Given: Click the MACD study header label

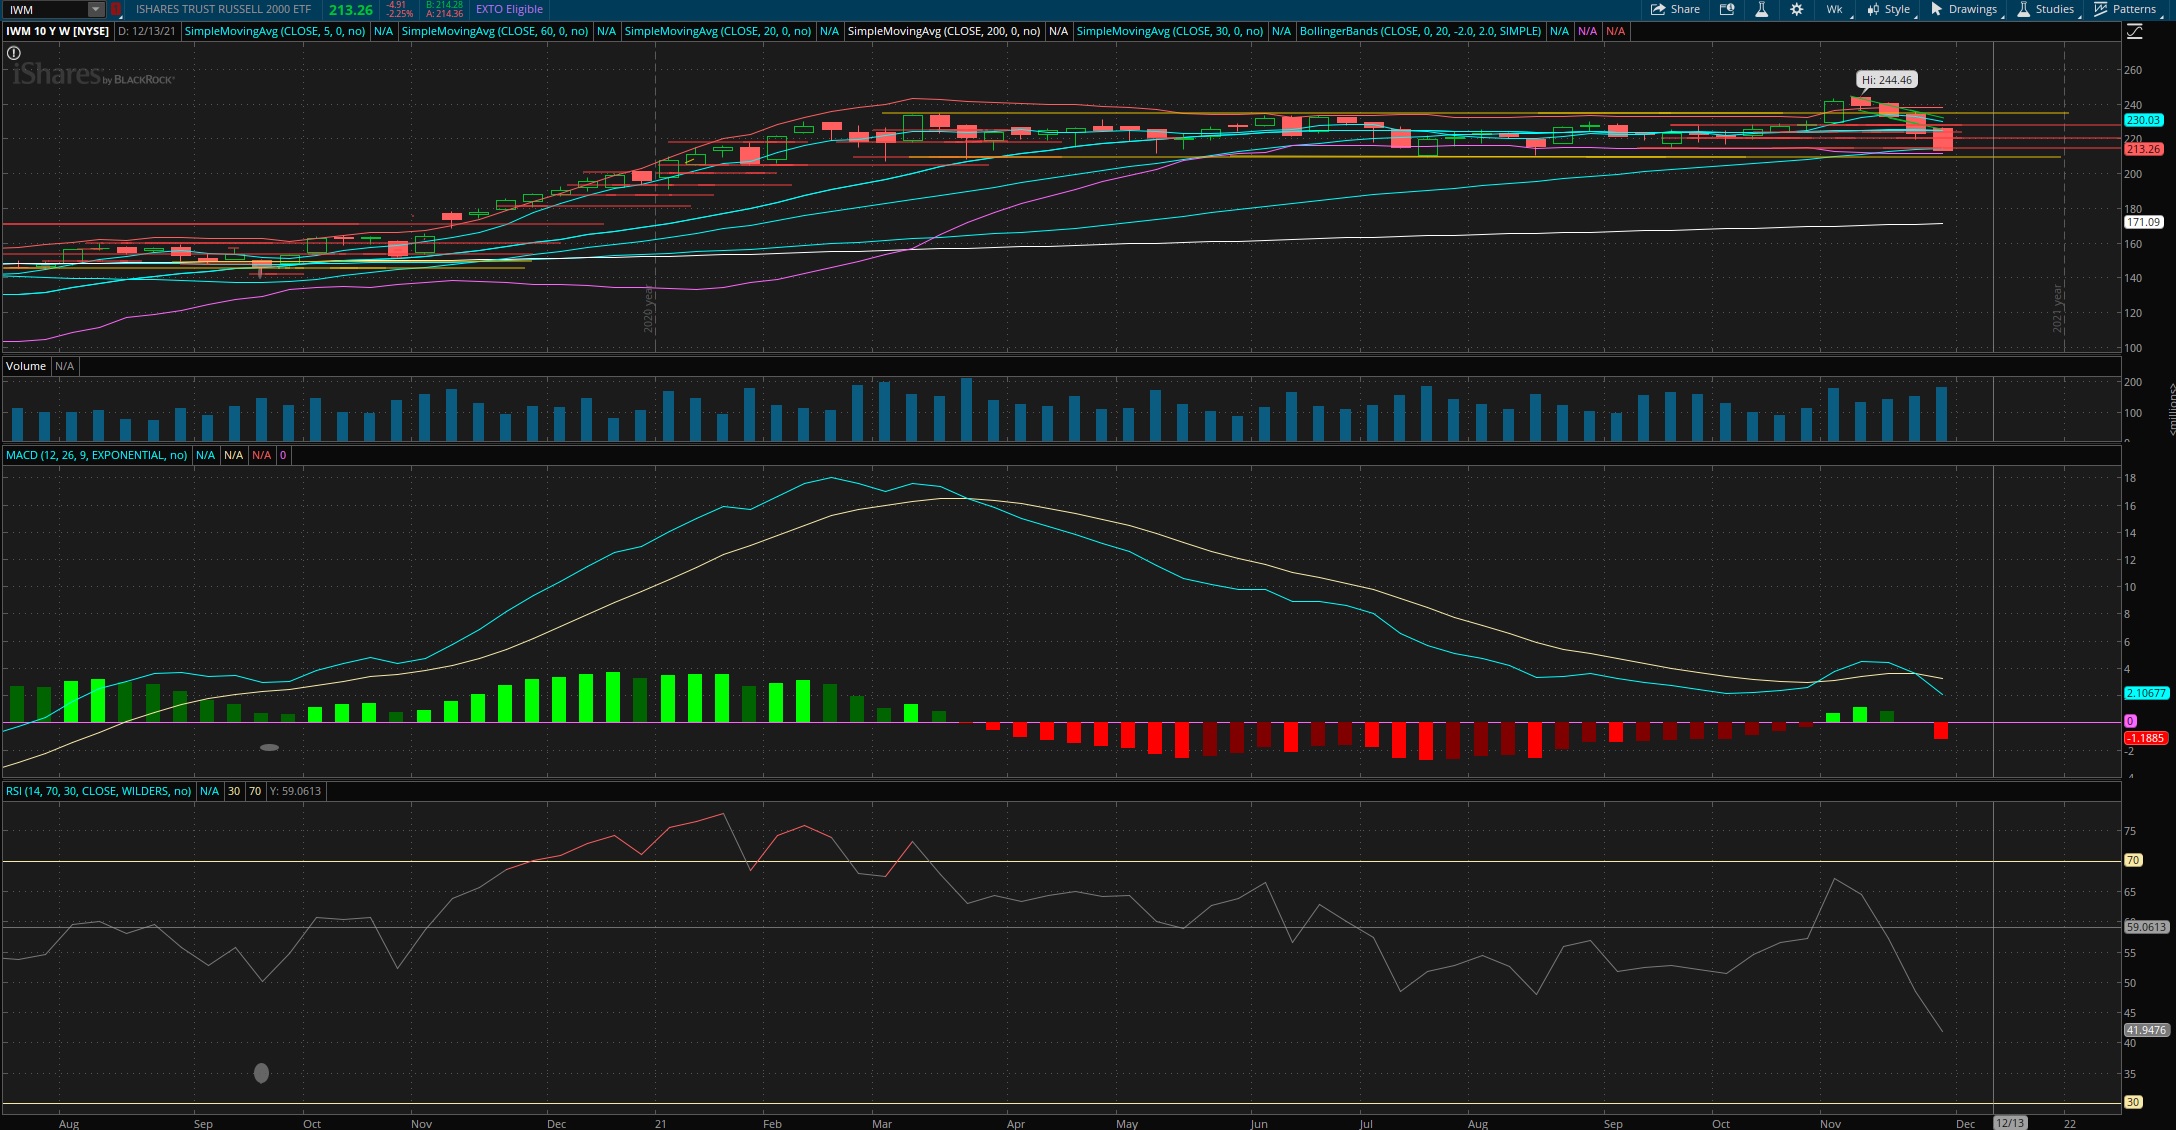Looking at the screenshot, I should [96, 455].
